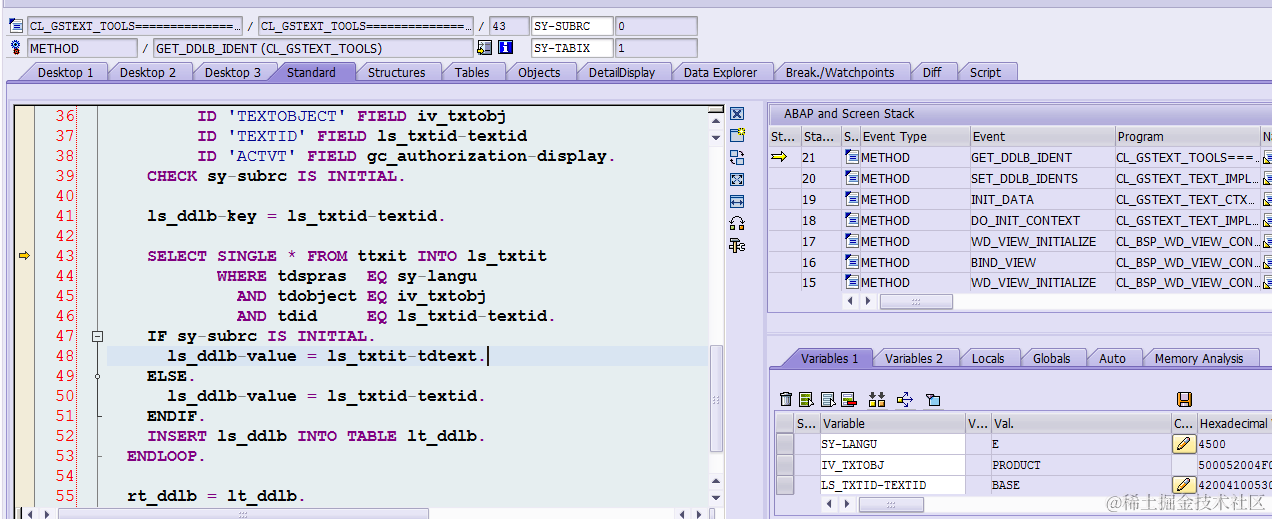Click the LS_TXTID-TEXTID variable name cell
Viewport: 1272px width, 519px height.
pyautogui.click(x=892, y=485)
